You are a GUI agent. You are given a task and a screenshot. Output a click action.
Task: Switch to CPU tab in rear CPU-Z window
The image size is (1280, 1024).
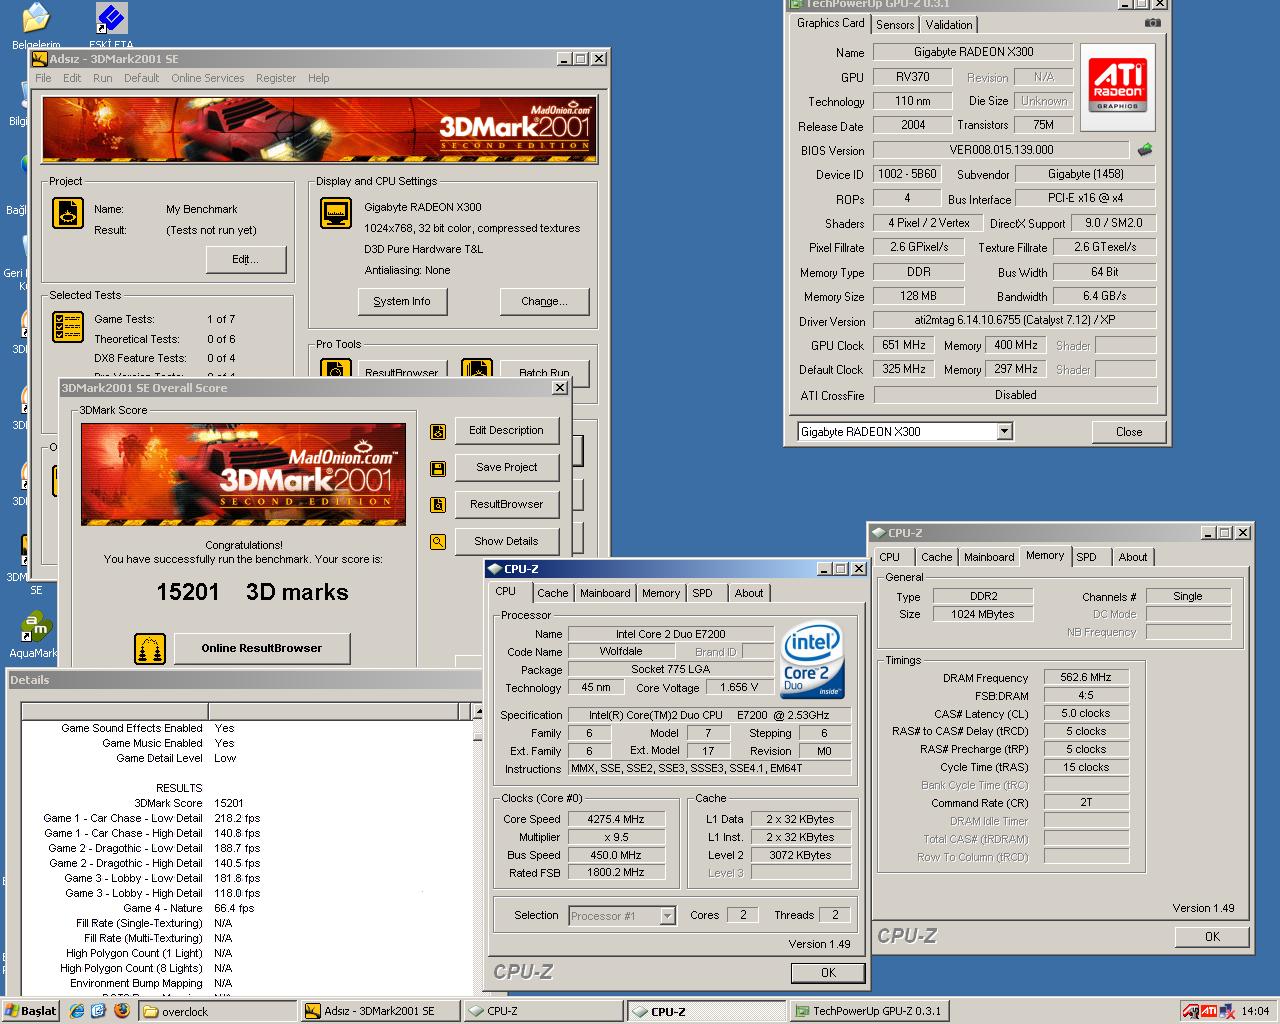(889, 557)
